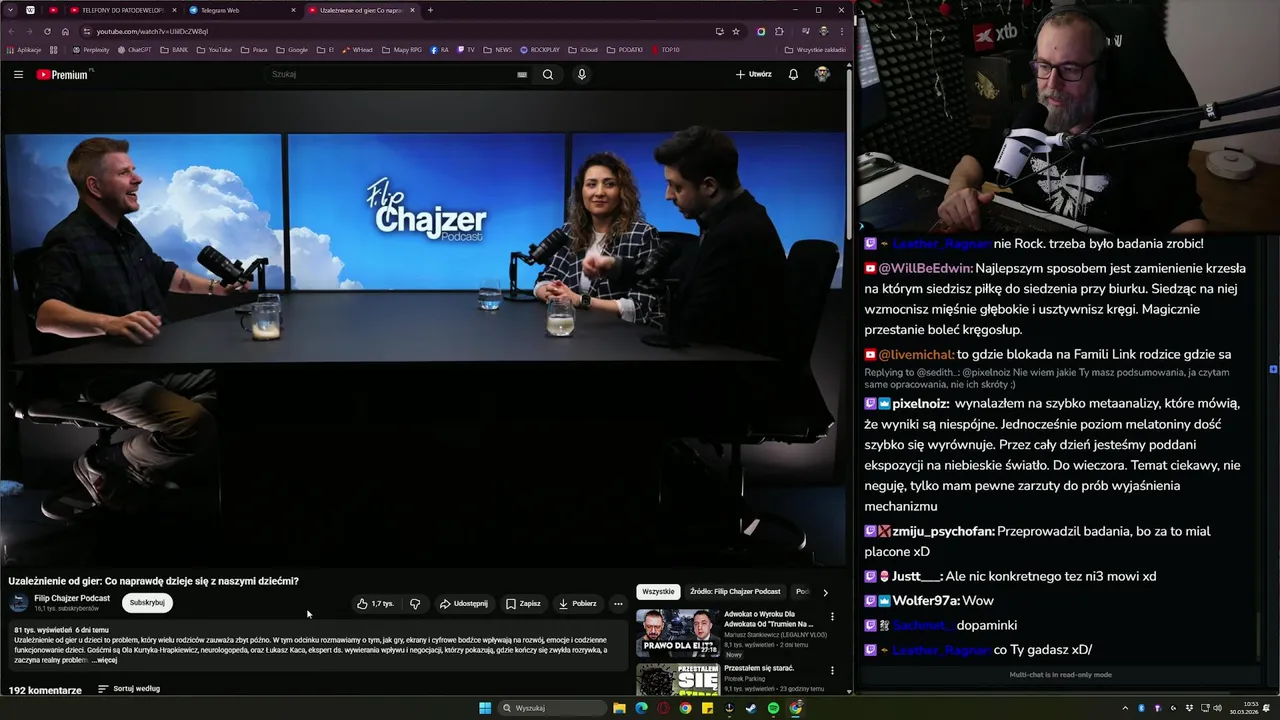Open Wszystkie zakładki all bookmarks folder

[x=815, y=49]
